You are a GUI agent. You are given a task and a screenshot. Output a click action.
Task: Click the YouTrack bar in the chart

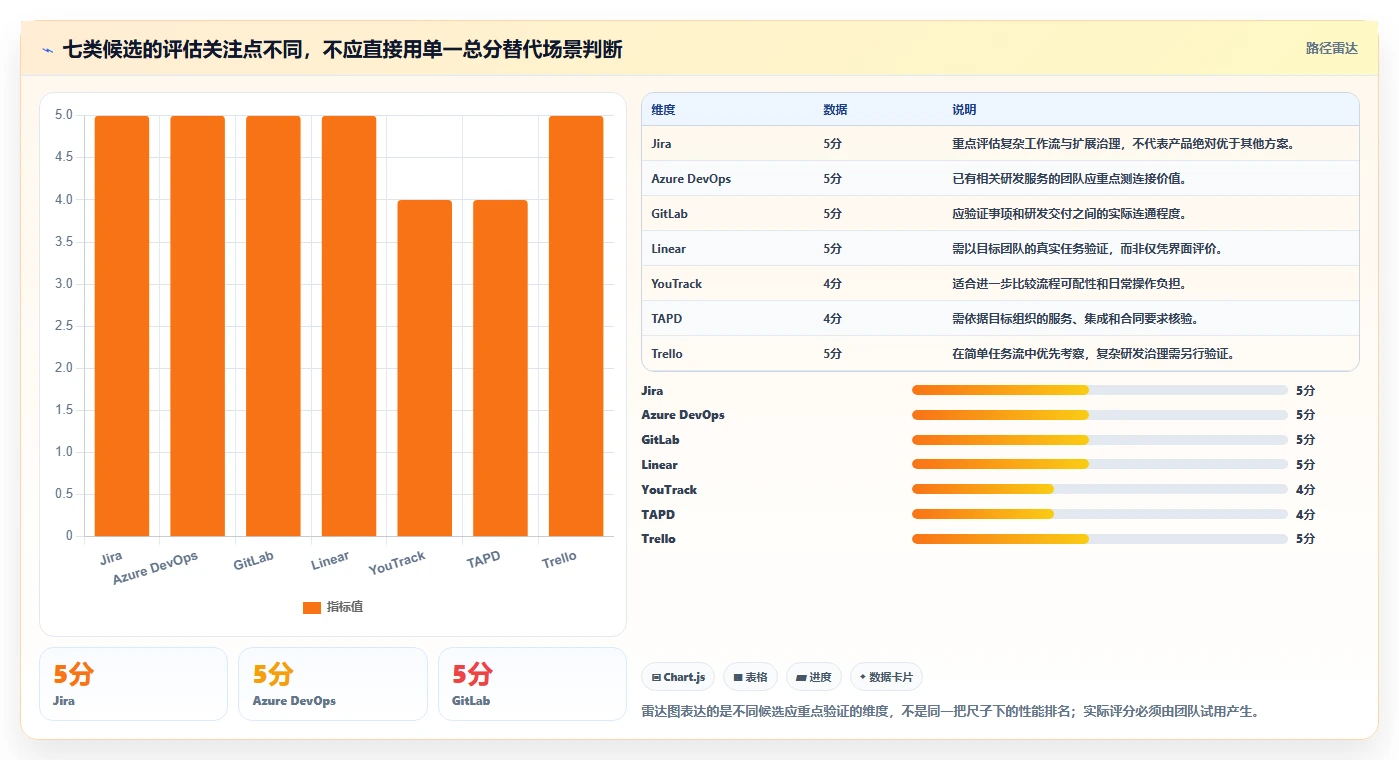(424, 368)
